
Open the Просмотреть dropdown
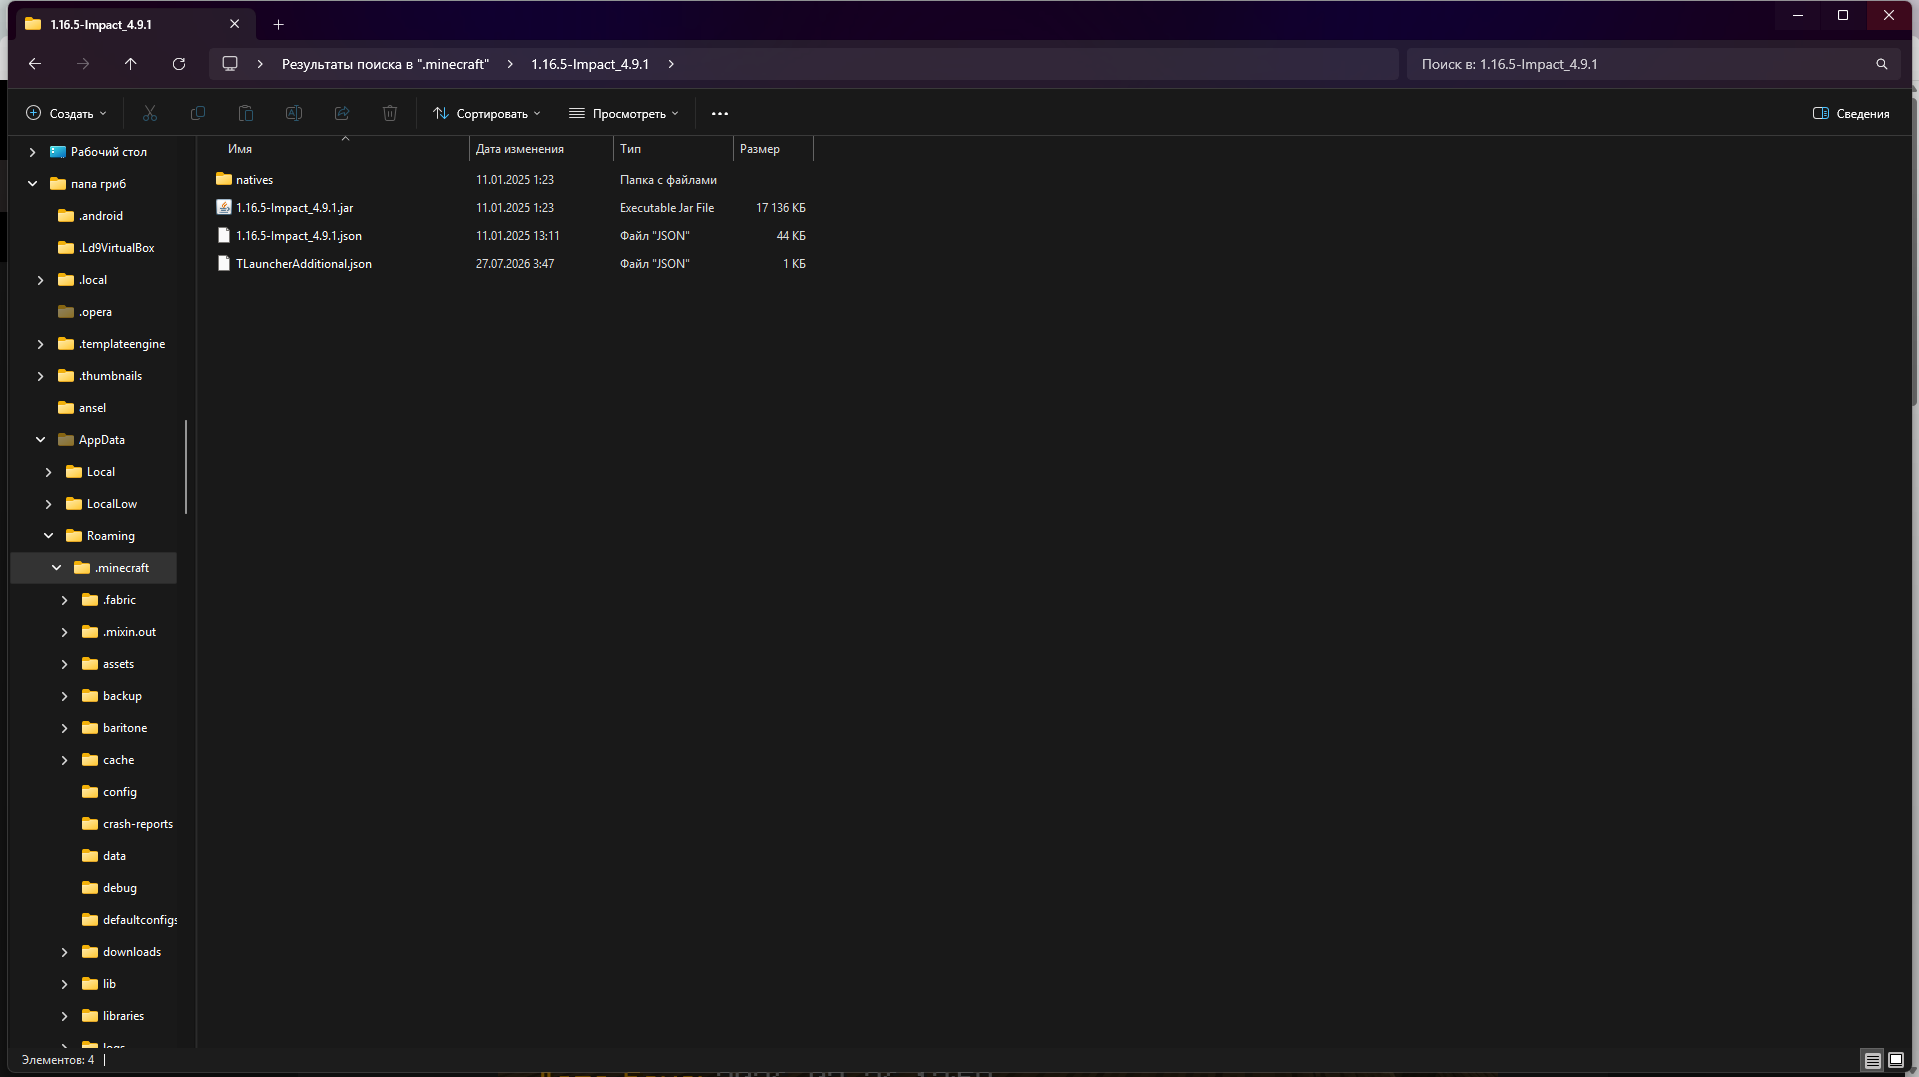coord(624,113)
